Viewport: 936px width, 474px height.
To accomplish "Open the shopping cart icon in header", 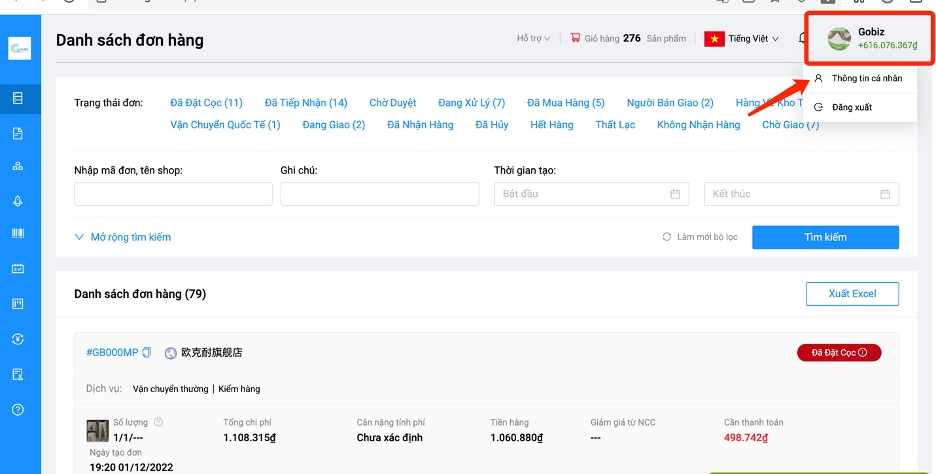I will click(575, 38).
